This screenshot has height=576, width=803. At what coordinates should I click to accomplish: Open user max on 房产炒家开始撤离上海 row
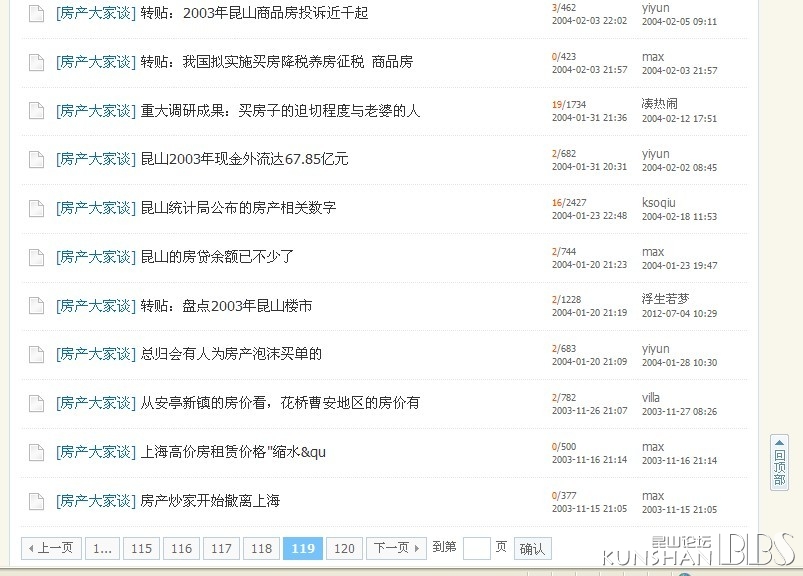coord(653,496)
